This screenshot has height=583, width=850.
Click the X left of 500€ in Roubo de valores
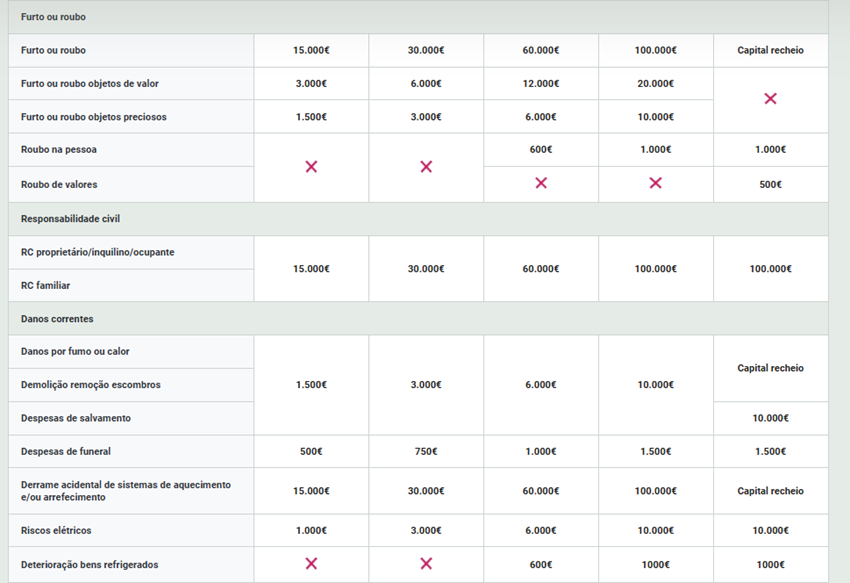(656, 183)
